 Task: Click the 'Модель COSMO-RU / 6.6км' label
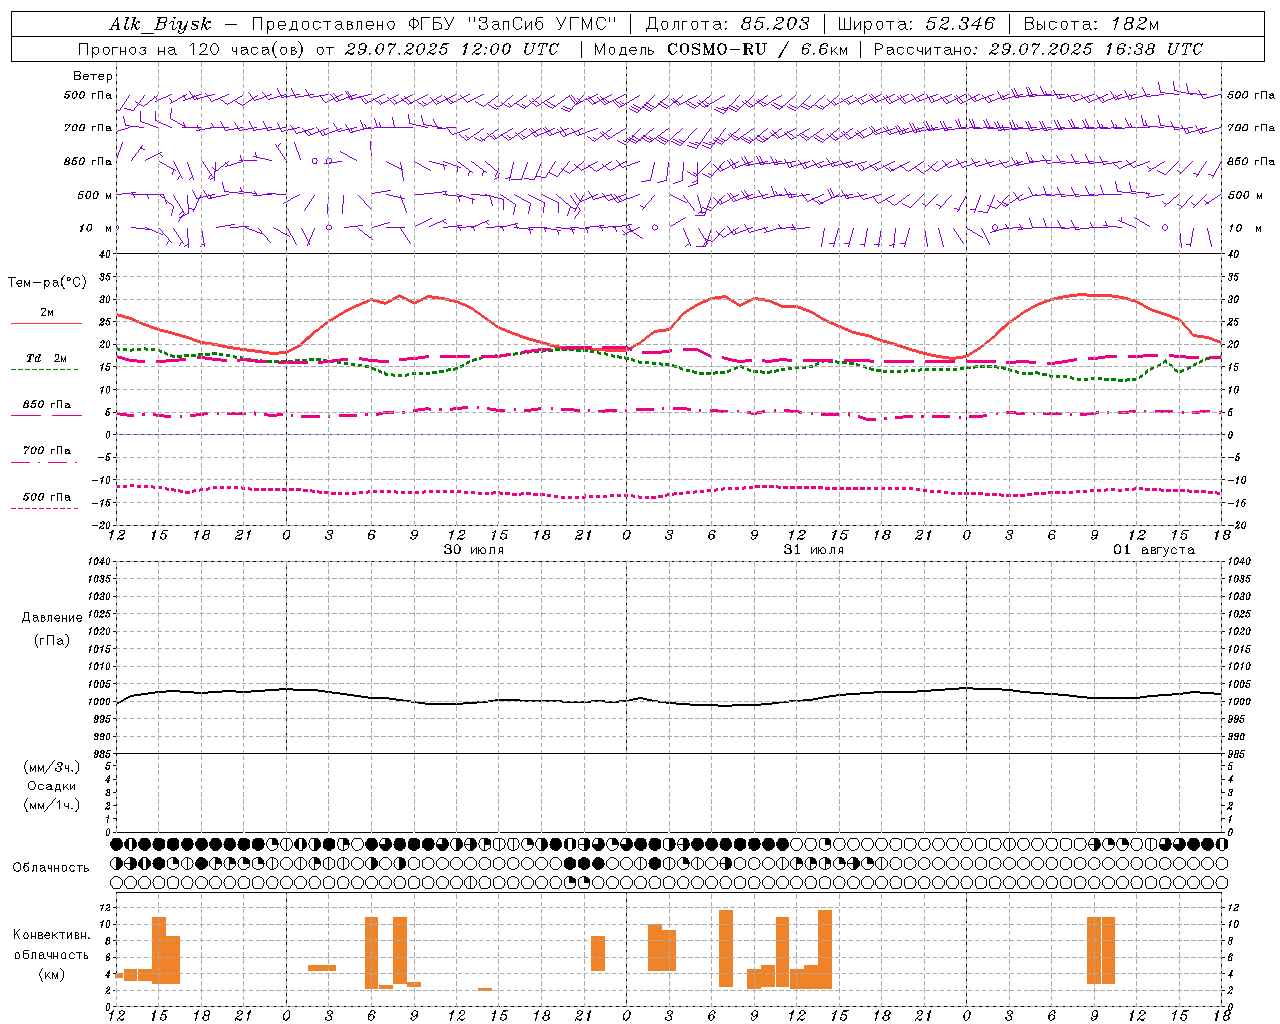721,49
